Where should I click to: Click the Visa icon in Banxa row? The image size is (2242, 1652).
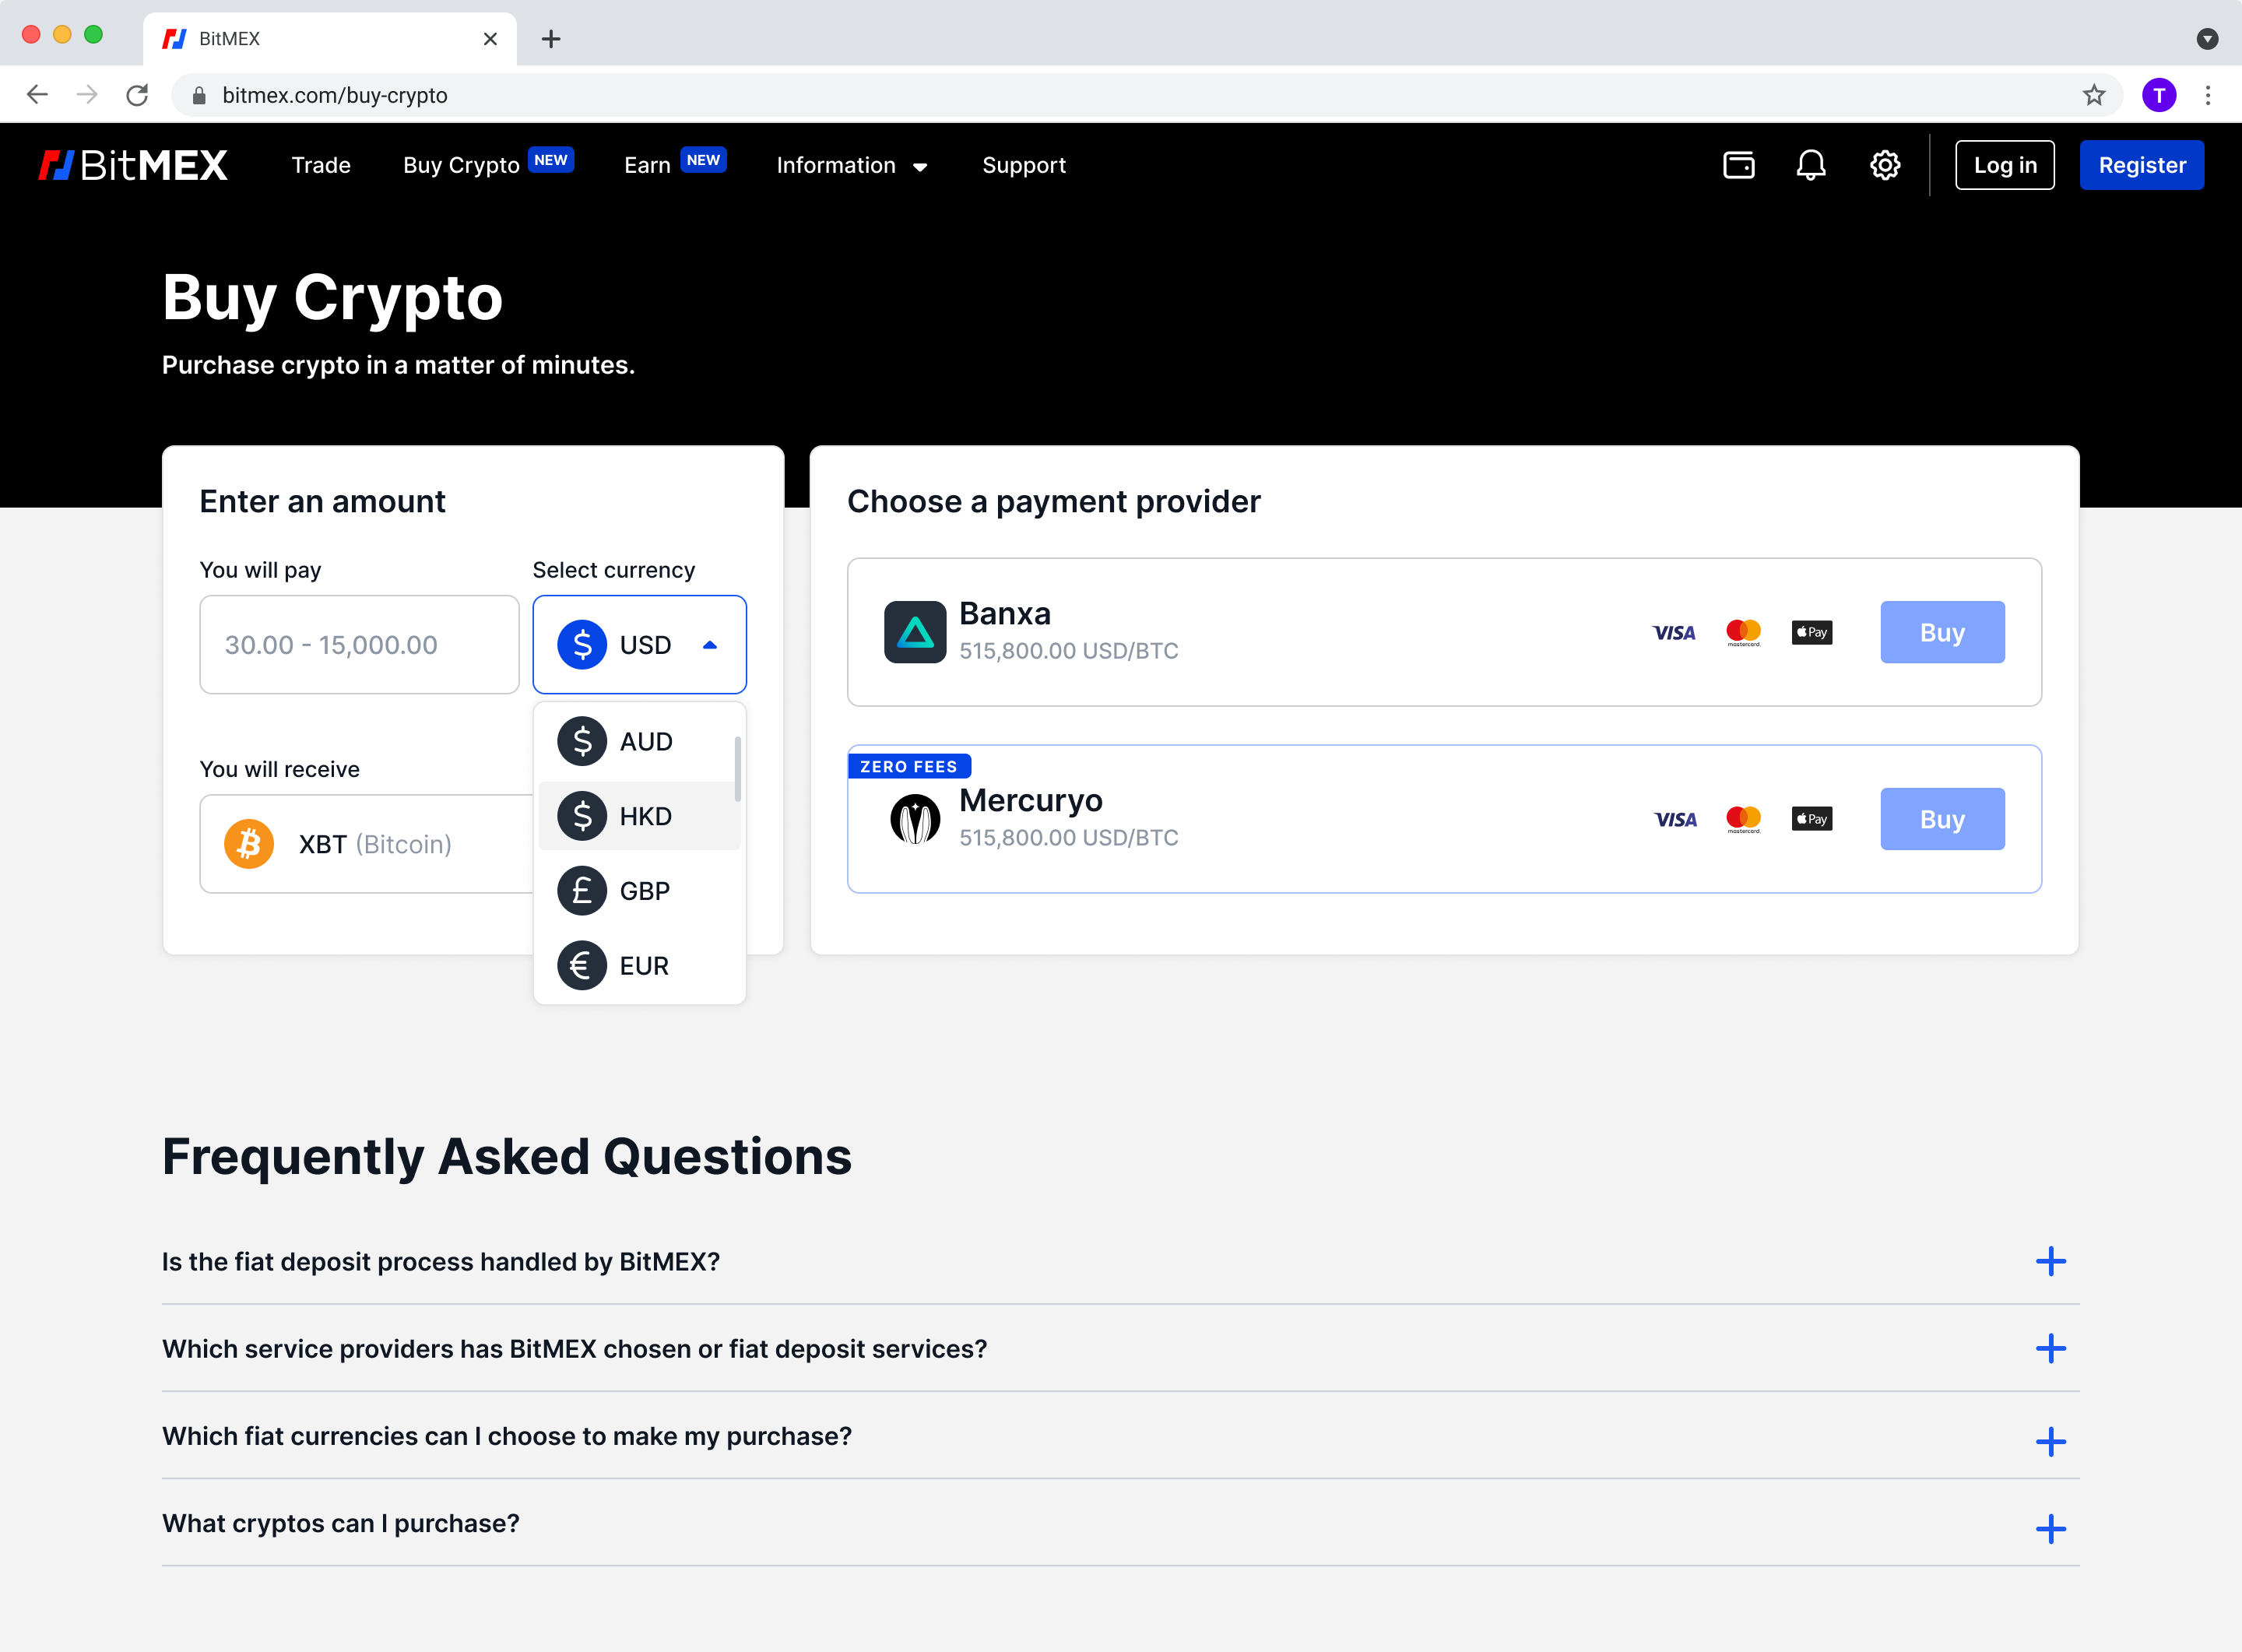point(1674,632)
